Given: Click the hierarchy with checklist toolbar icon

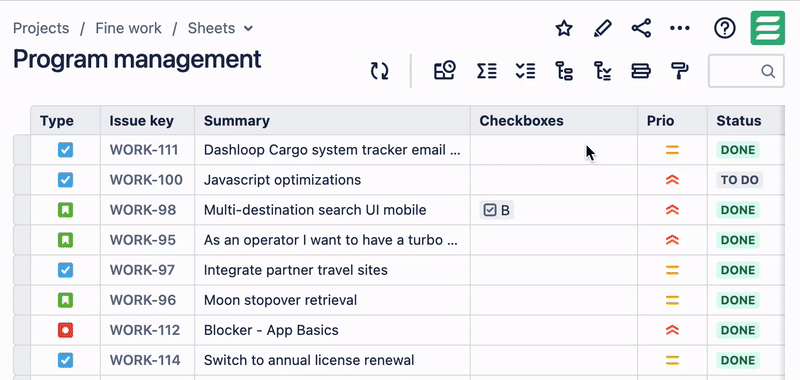Looking at the screenshot, I should 603,71.
